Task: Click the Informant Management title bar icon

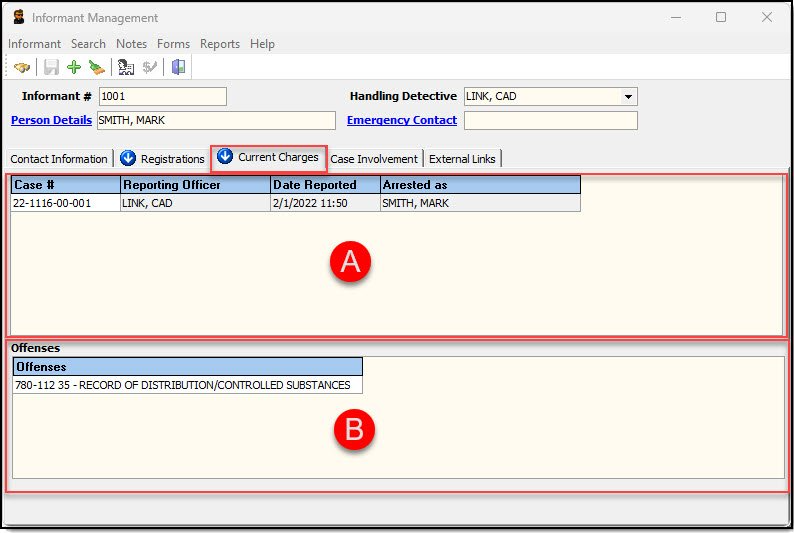Action: [18, 18]
